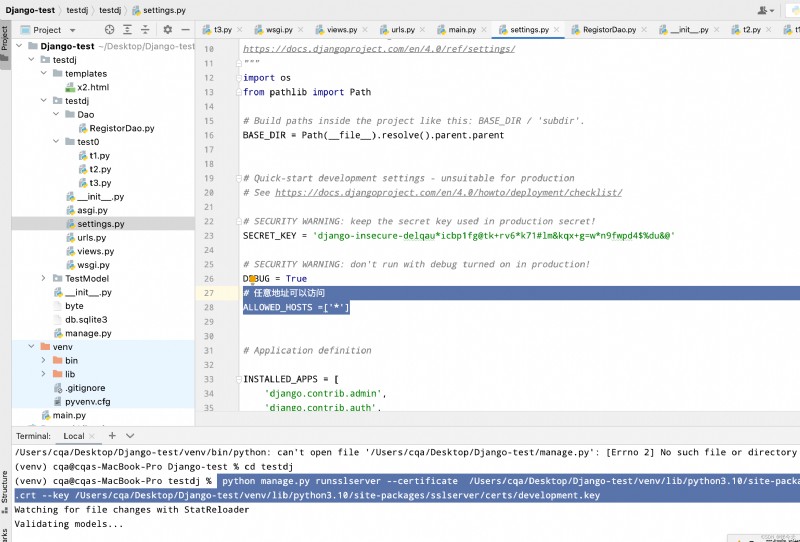The height and width of the screenshot is (542, 800).
Task: Open the Project view dropdown
Action: (72, 30)
